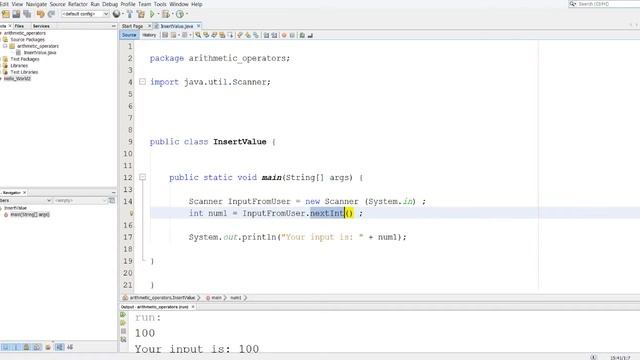Image resolution: width=640 pixels, height=360 pixels.
Task: Click the Undo toolbar icon
Action: pyautogui.click(x=40, y=14)
